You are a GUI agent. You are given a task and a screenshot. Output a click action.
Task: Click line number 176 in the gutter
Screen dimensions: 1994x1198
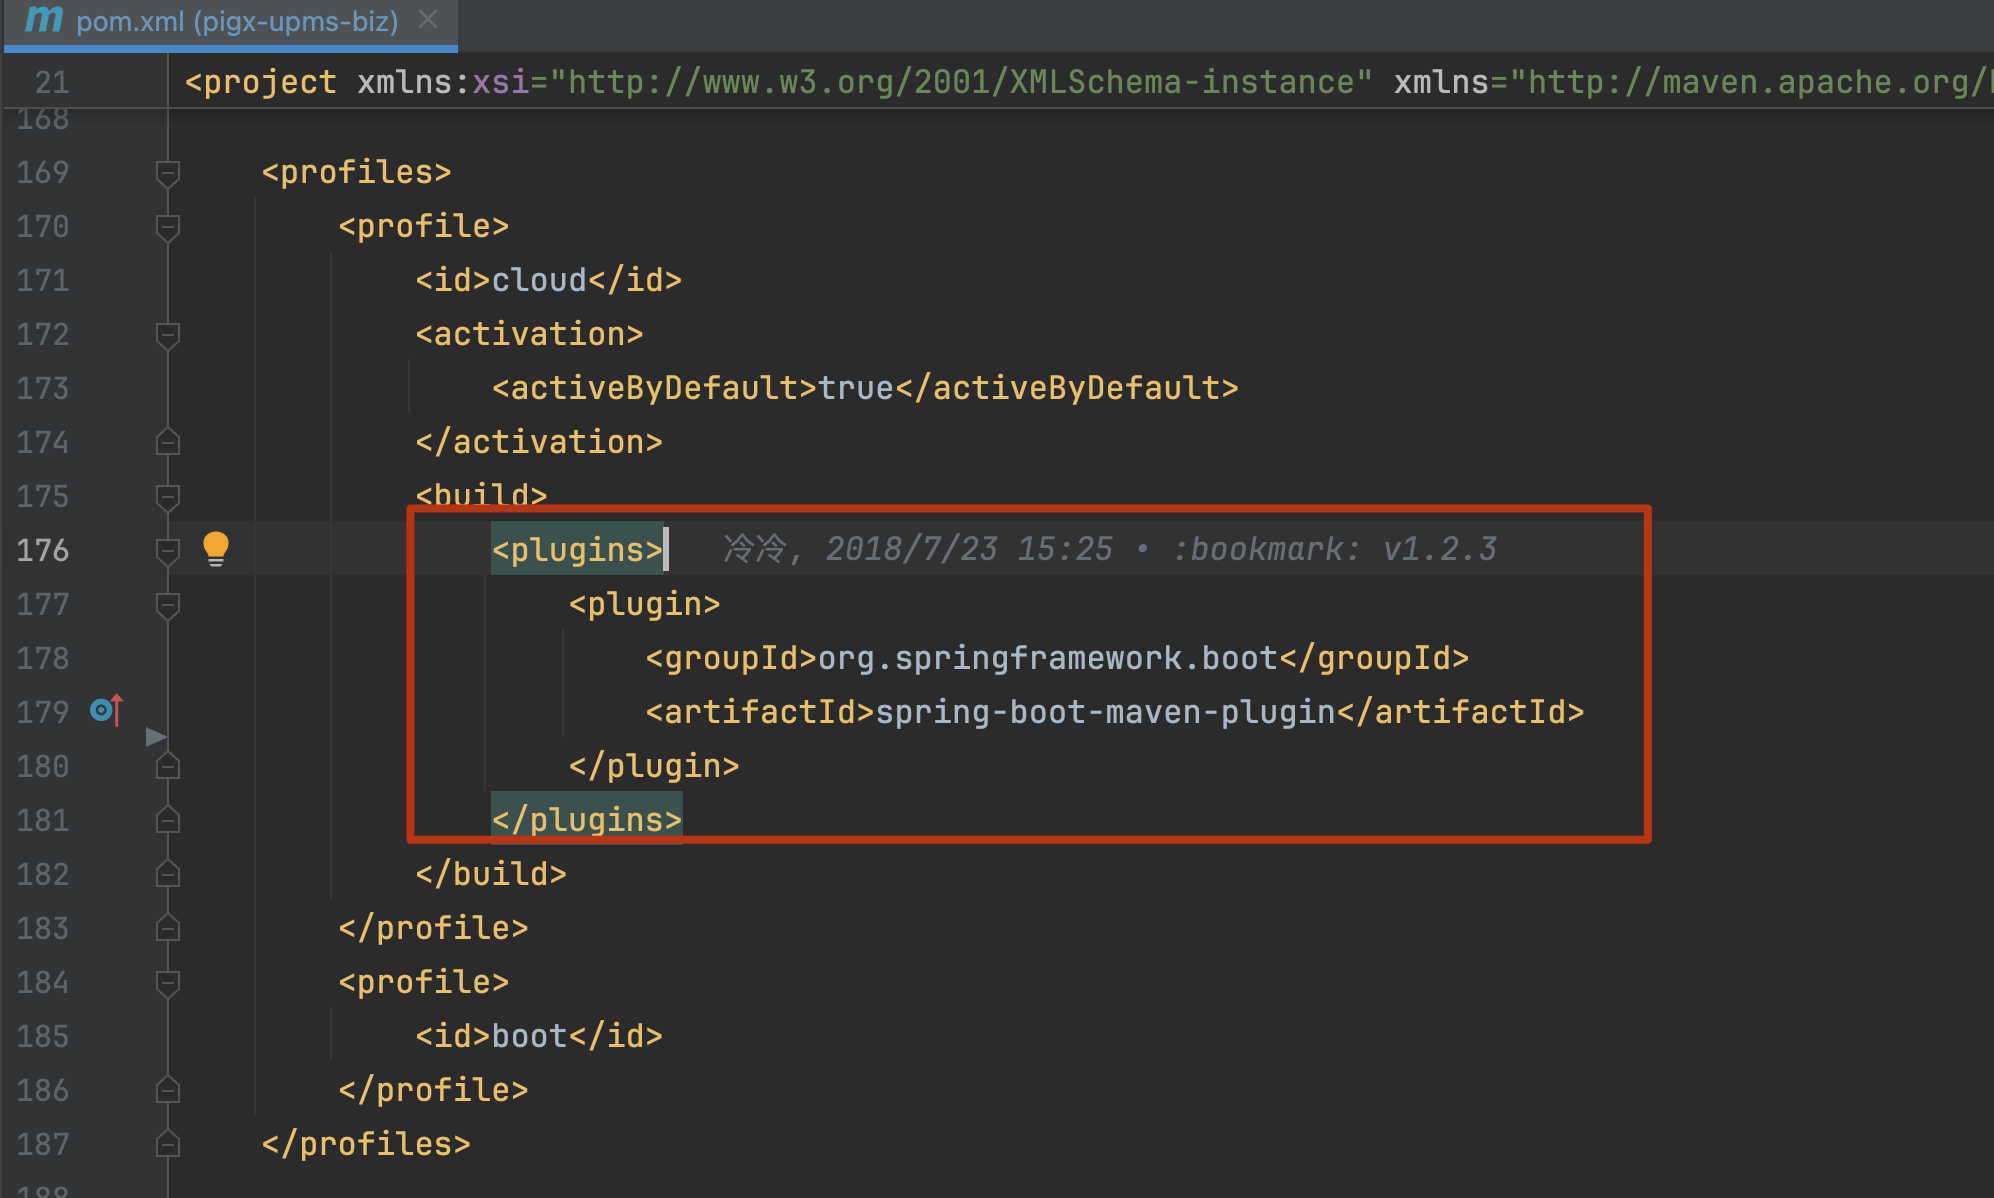click(43, 550)
